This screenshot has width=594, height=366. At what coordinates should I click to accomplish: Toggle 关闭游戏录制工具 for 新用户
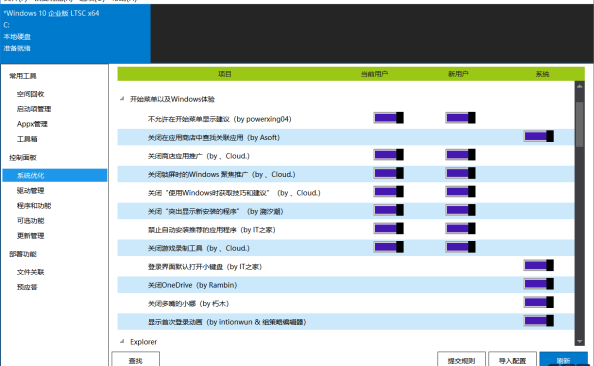pyautogui.click(x=460, y=247)
